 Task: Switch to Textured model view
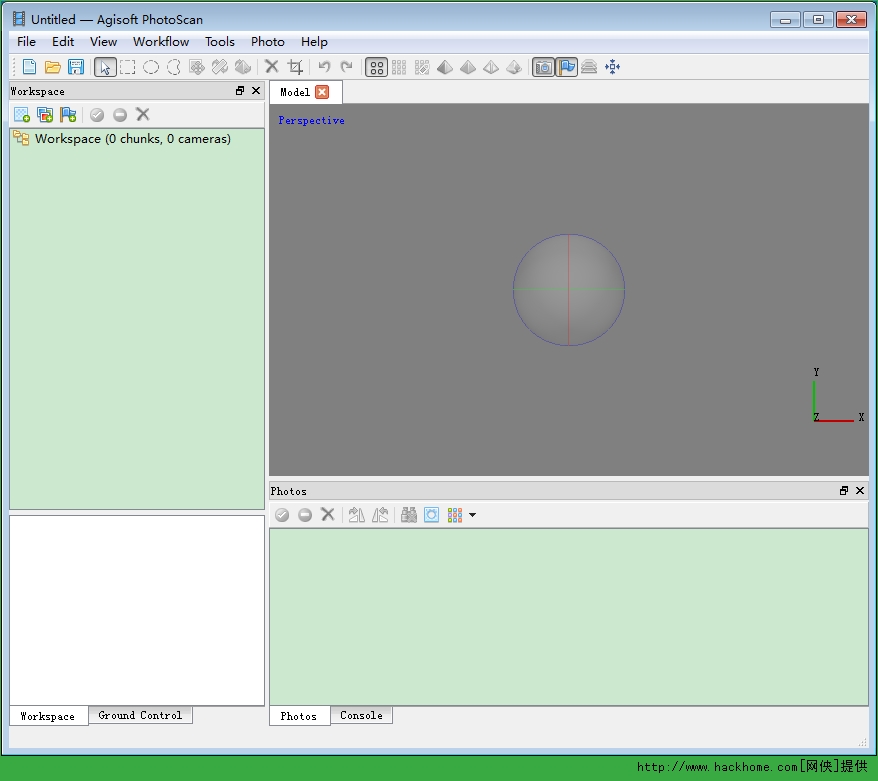click(514, 68)
